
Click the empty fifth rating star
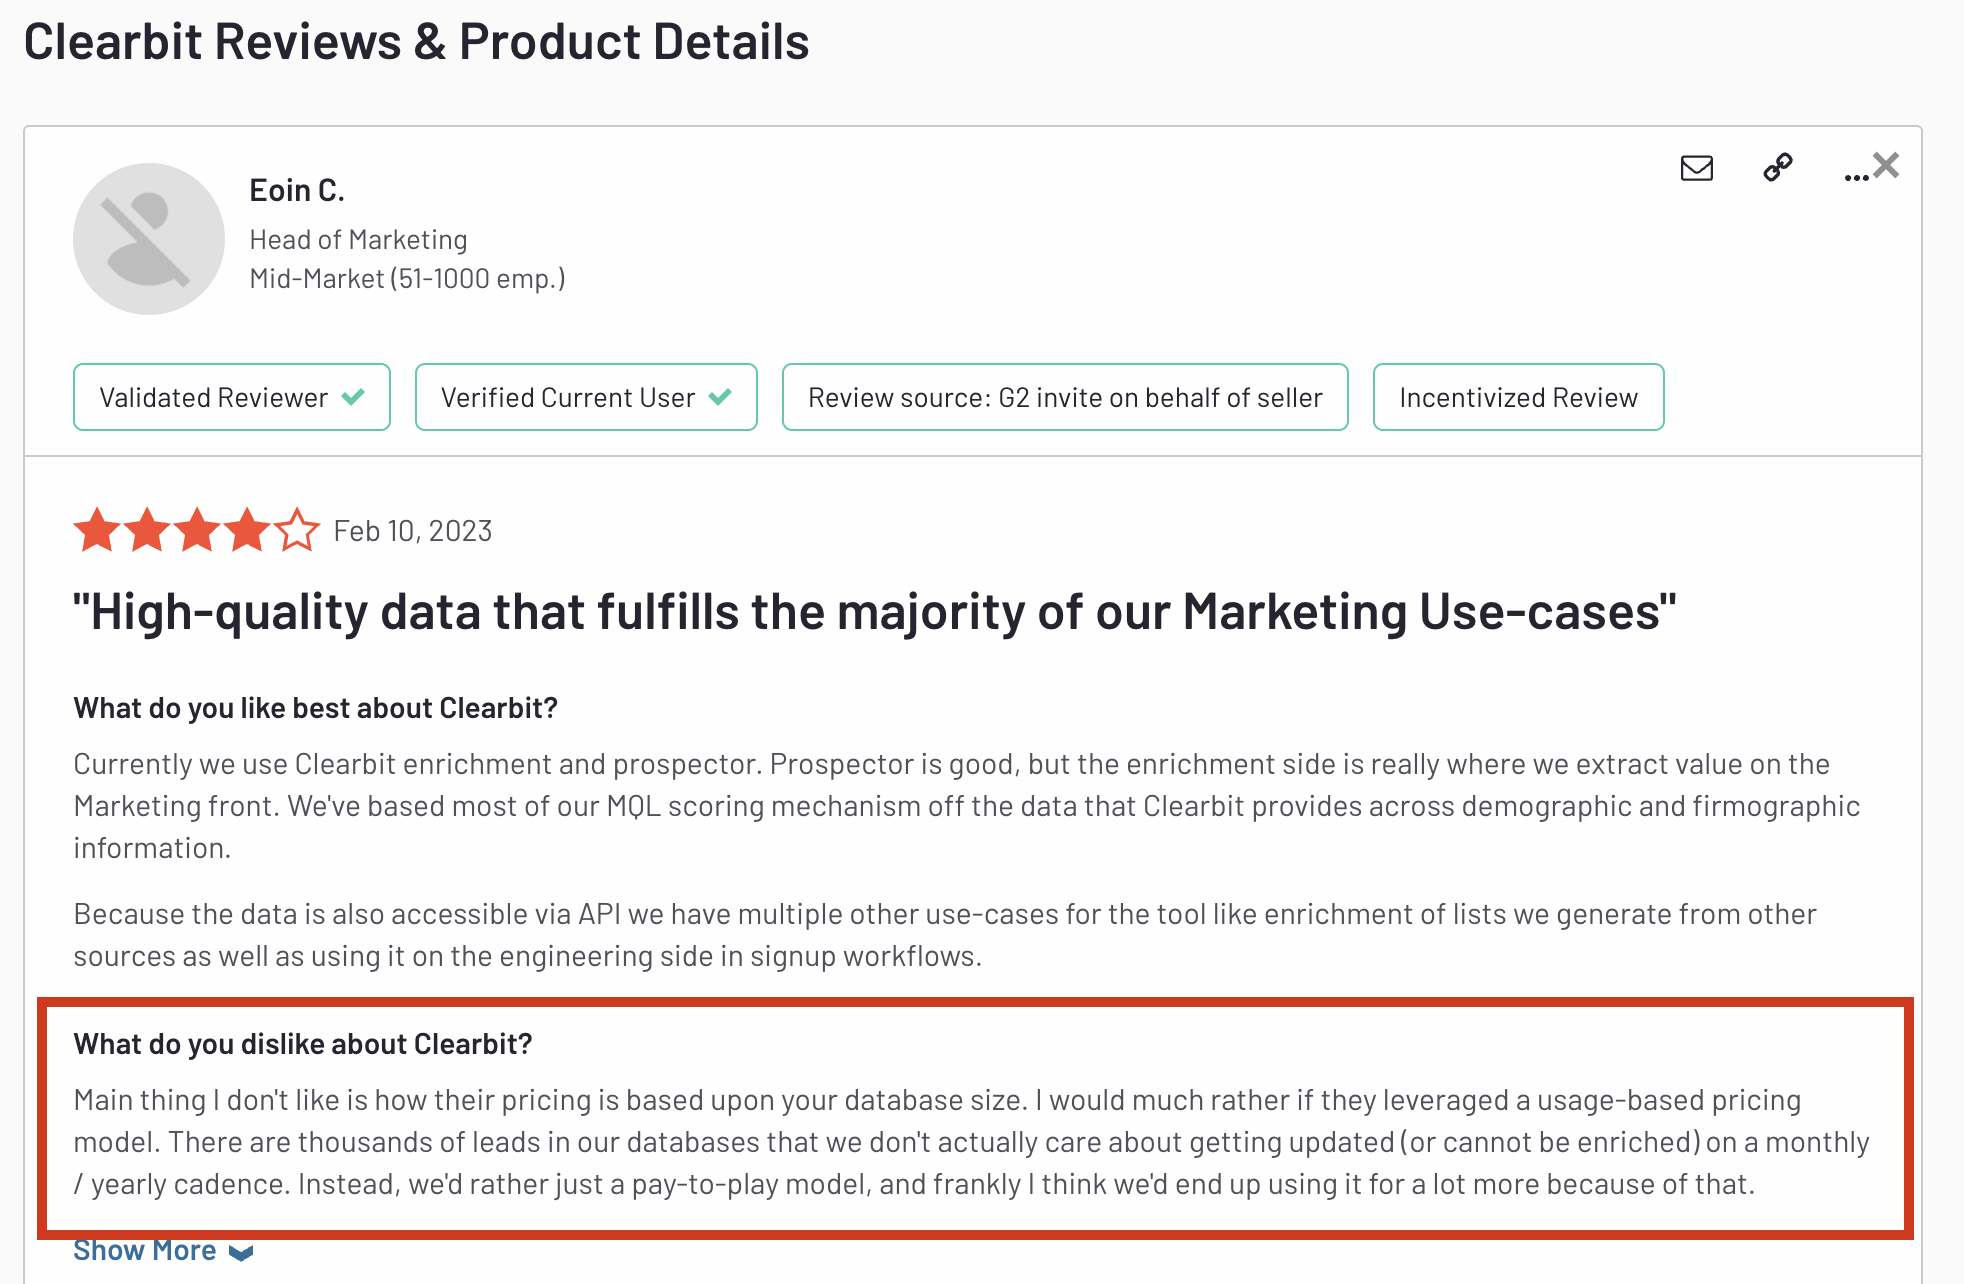tap(297, 530)
